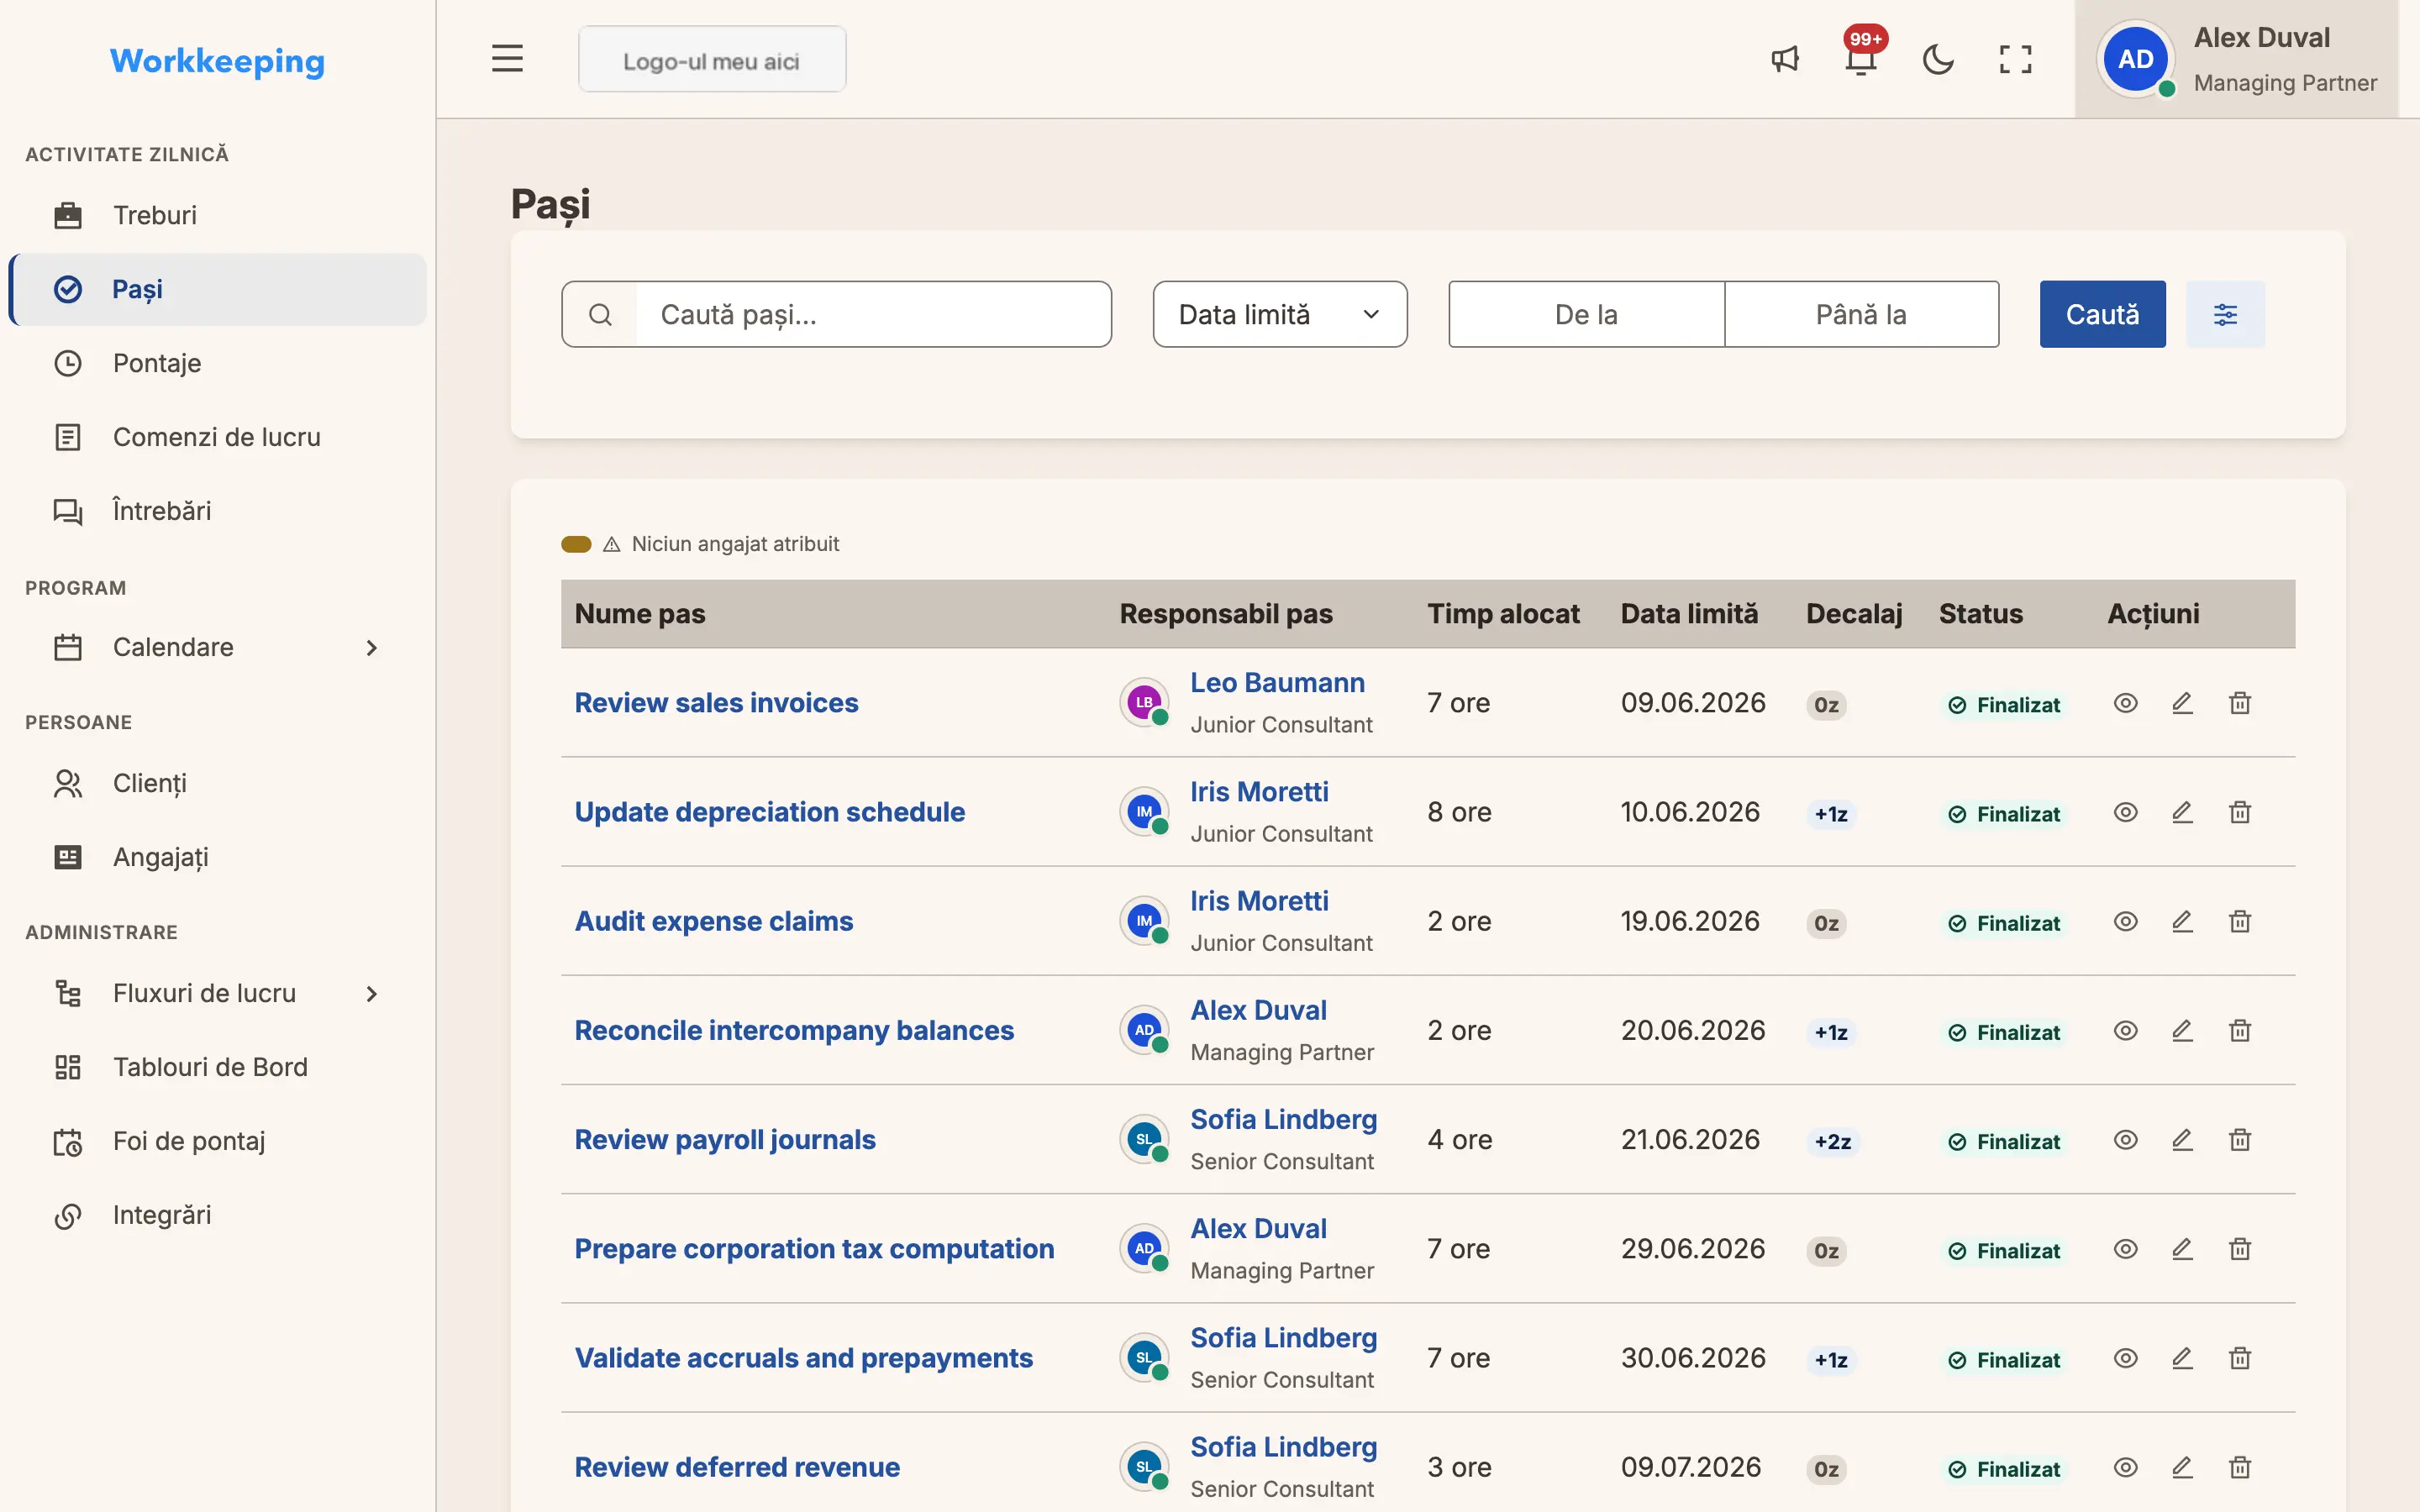Delete the Review sales invoices step
This screenshot has width=2420, height=1512.
(2240, 703)
